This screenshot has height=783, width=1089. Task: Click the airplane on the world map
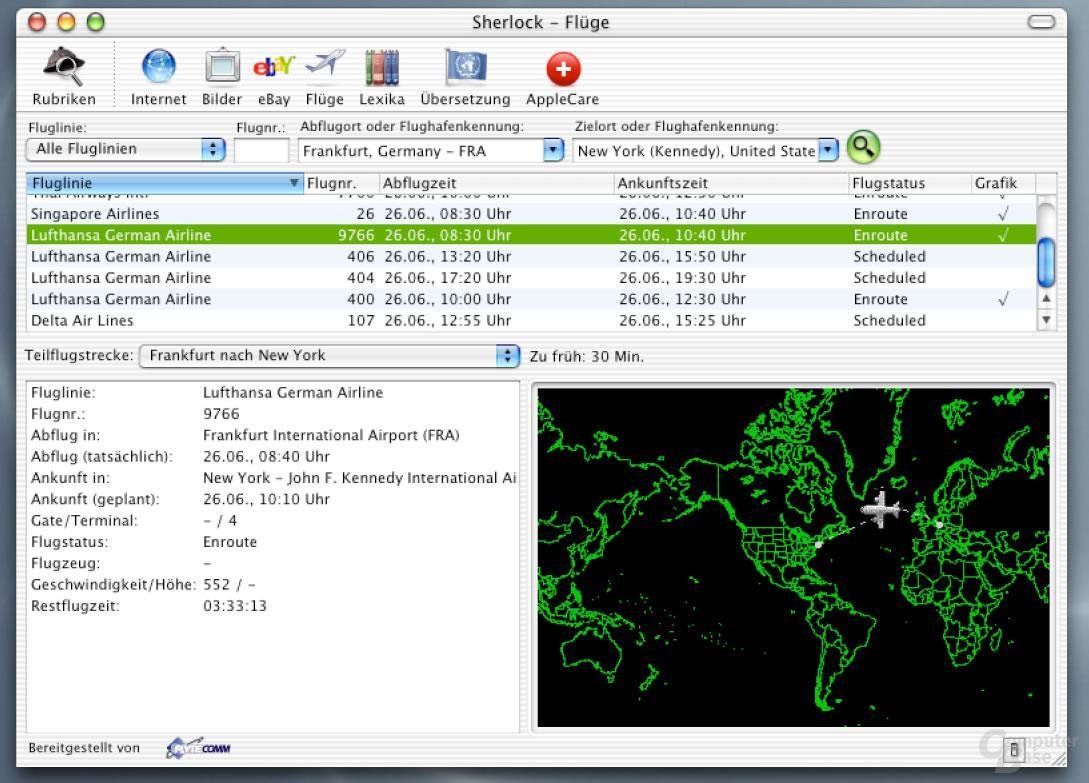point(881,509)
